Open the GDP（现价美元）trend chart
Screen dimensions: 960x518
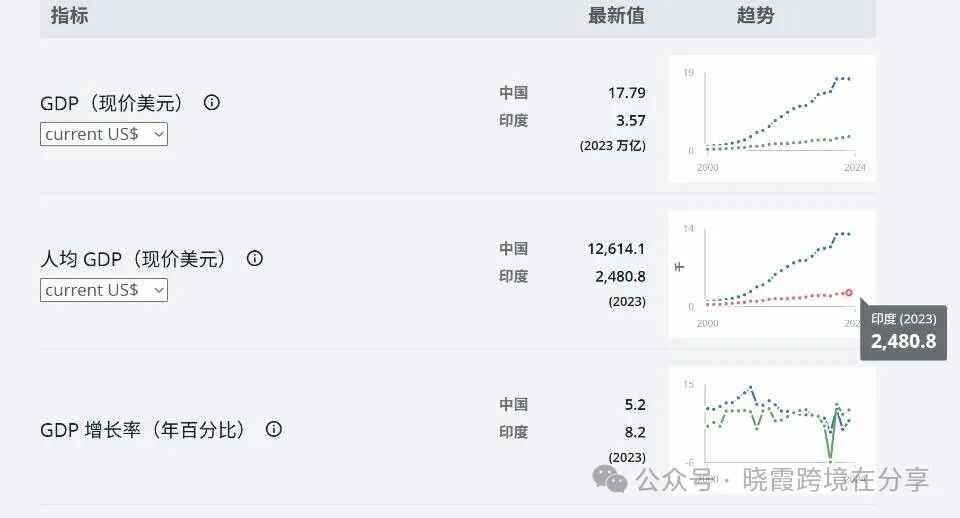772,118
